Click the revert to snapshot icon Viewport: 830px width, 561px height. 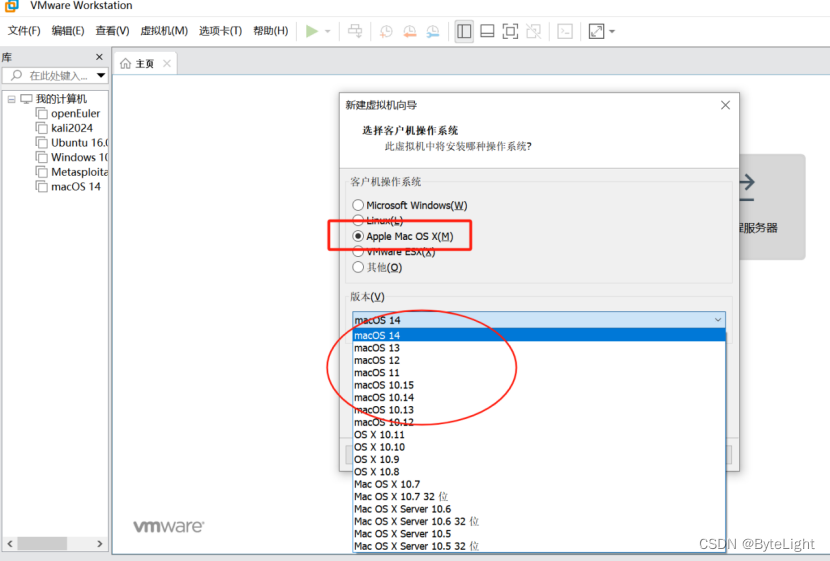(409, 31)
